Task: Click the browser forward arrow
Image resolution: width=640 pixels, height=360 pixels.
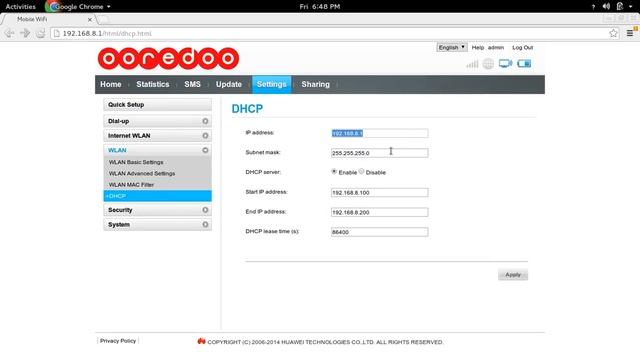Action: (x=25, y=33)
